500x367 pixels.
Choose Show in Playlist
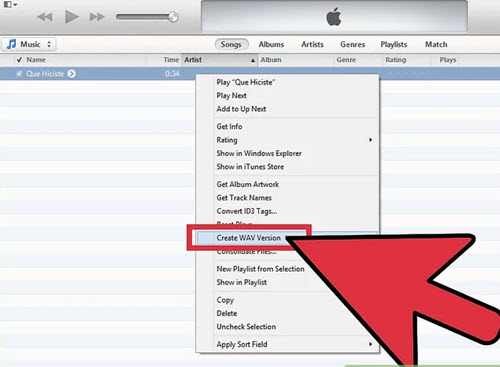pyautogui.click(x=242, y=282)
